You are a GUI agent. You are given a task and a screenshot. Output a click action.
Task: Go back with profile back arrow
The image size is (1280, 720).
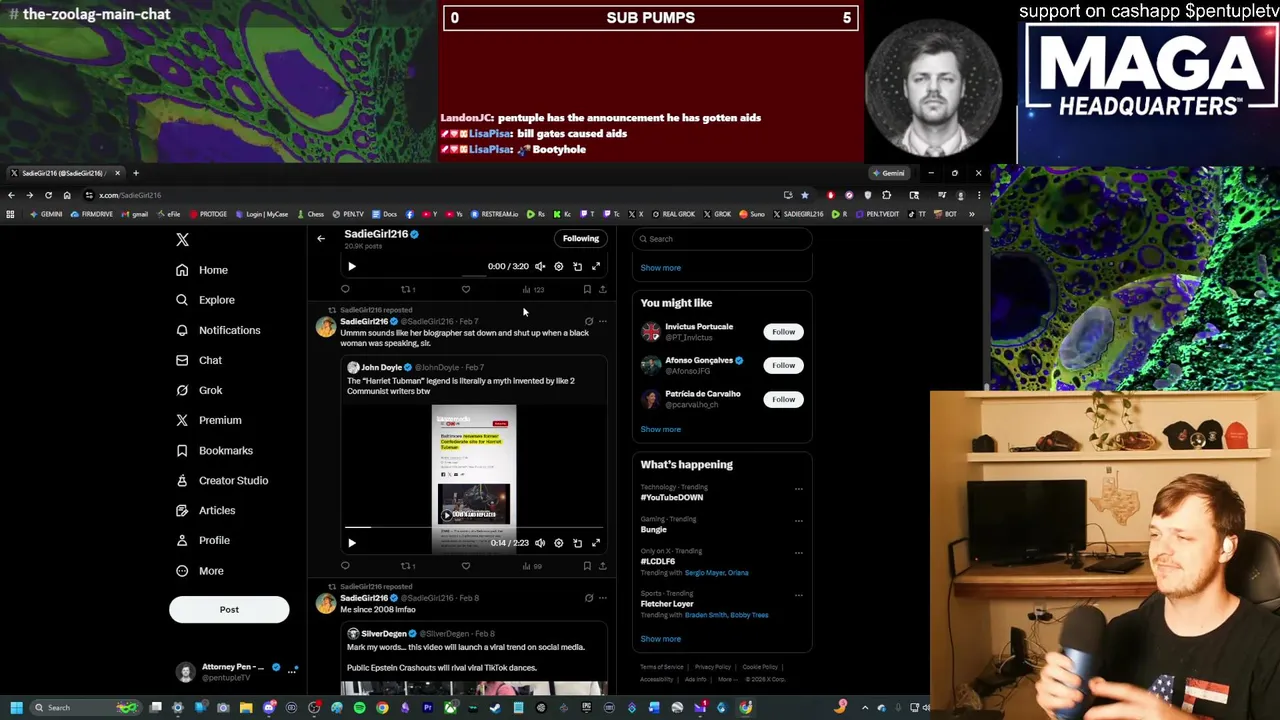tap(321, 238)
